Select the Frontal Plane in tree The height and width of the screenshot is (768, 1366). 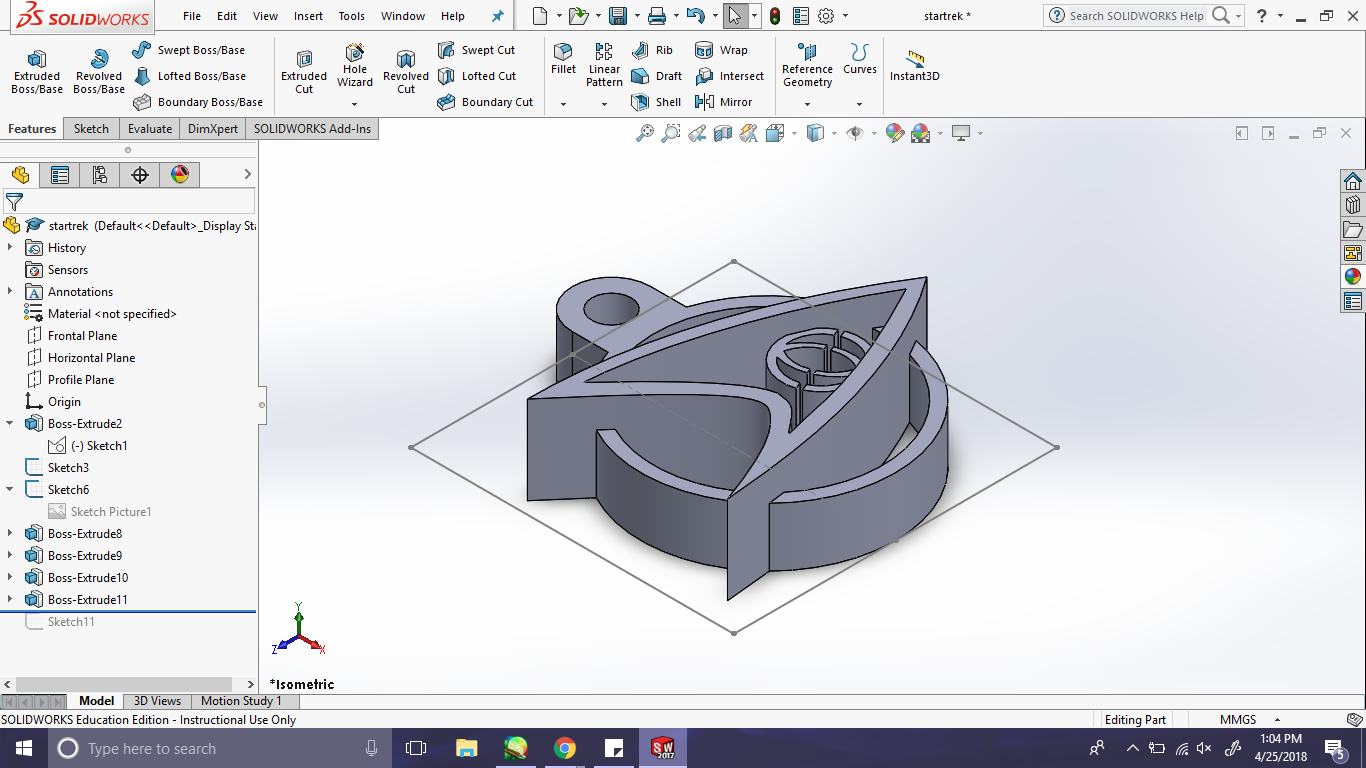(82, 336)
